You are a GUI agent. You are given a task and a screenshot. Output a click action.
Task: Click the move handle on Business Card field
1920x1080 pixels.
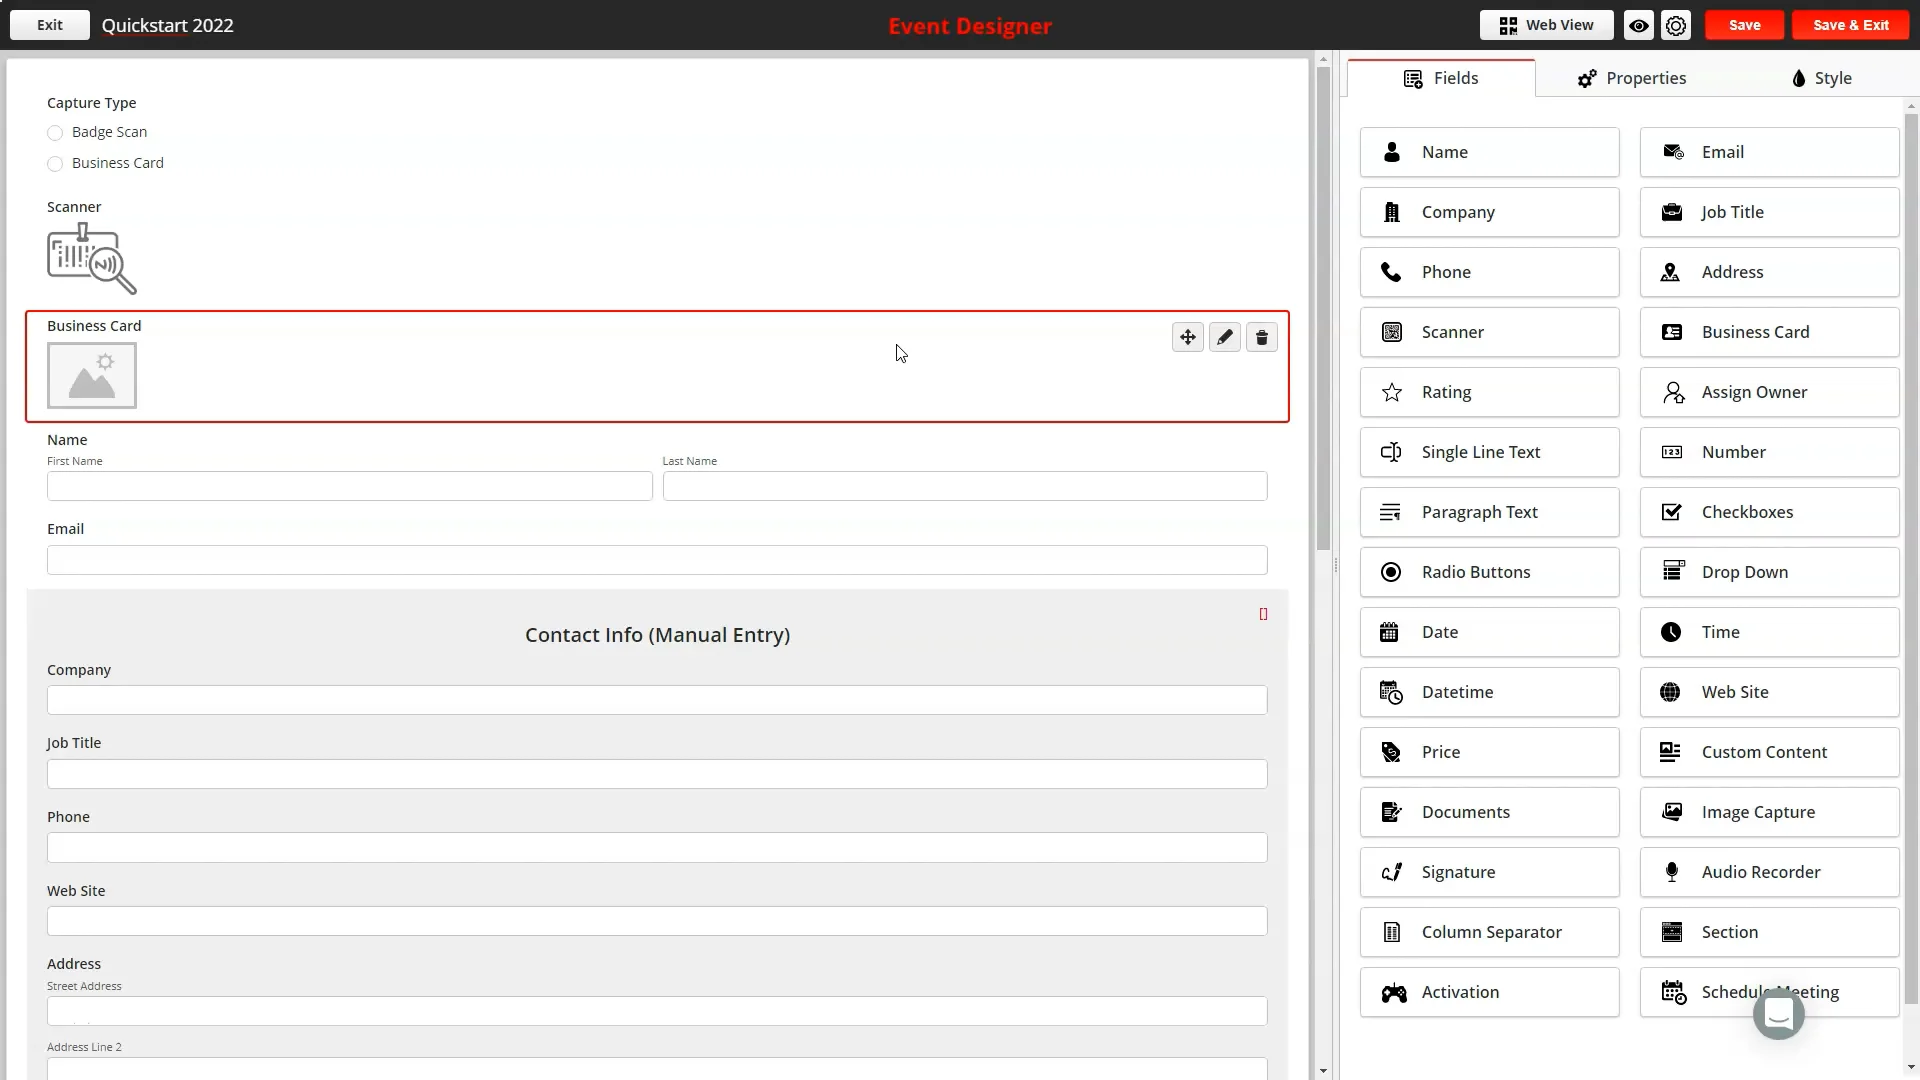pyautogui.click(x=1187, y=337)
